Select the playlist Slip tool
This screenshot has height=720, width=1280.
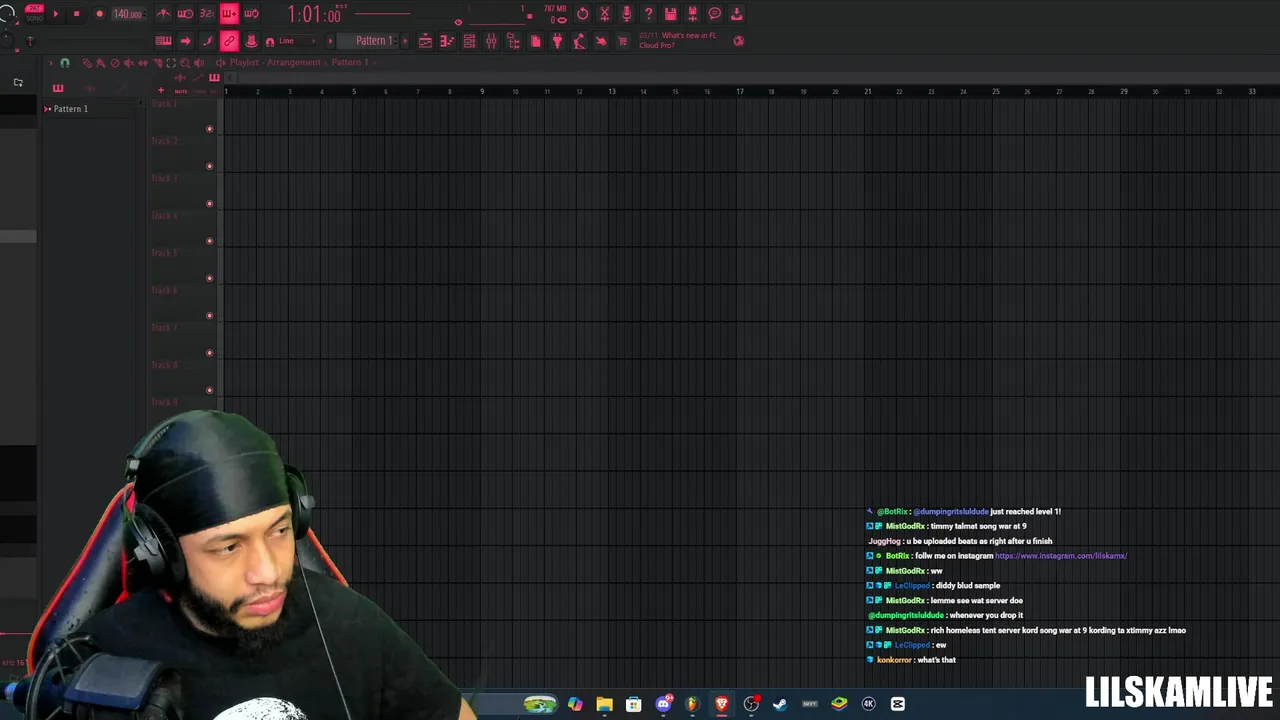pyautogui.click(x=143, y=63)
